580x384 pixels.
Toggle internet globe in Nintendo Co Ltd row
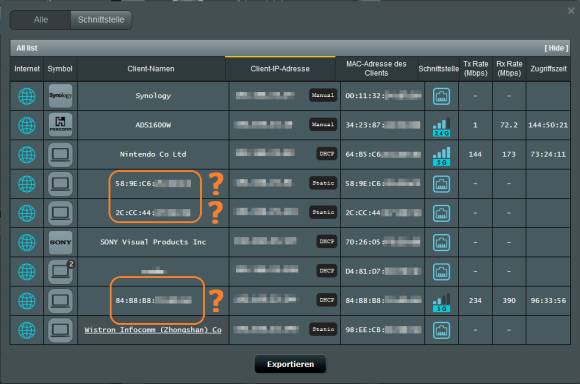27,155
